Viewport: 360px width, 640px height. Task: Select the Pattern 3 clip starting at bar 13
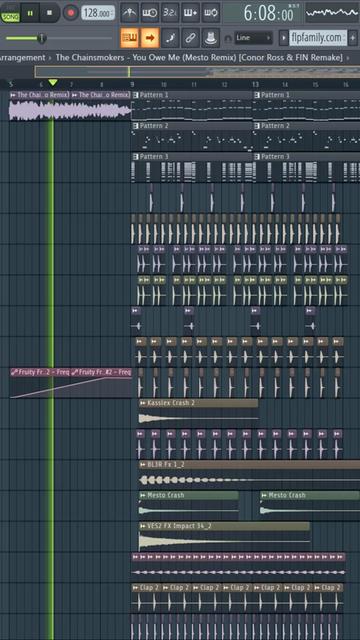coord(307,167)
